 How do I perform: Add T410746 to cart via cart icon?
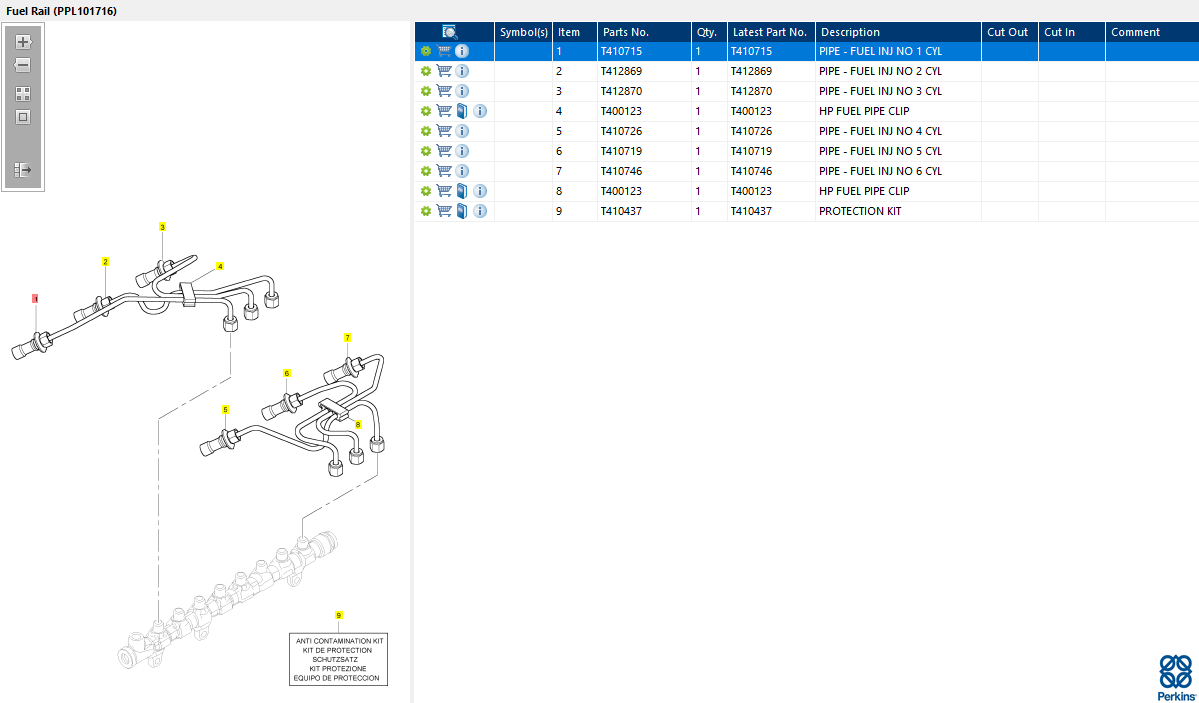[444, 171]
